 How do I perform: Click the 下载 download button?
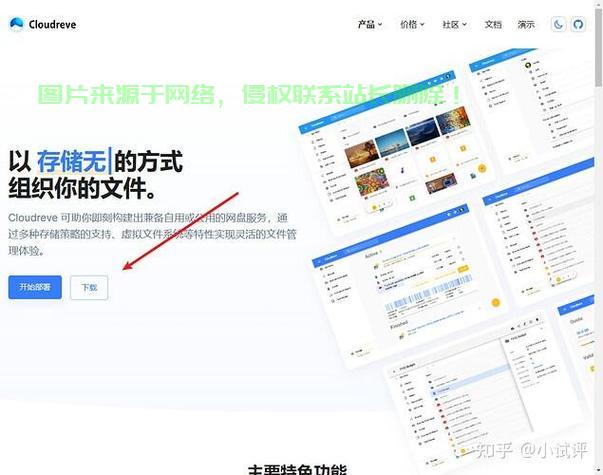[x=89, y=287]
